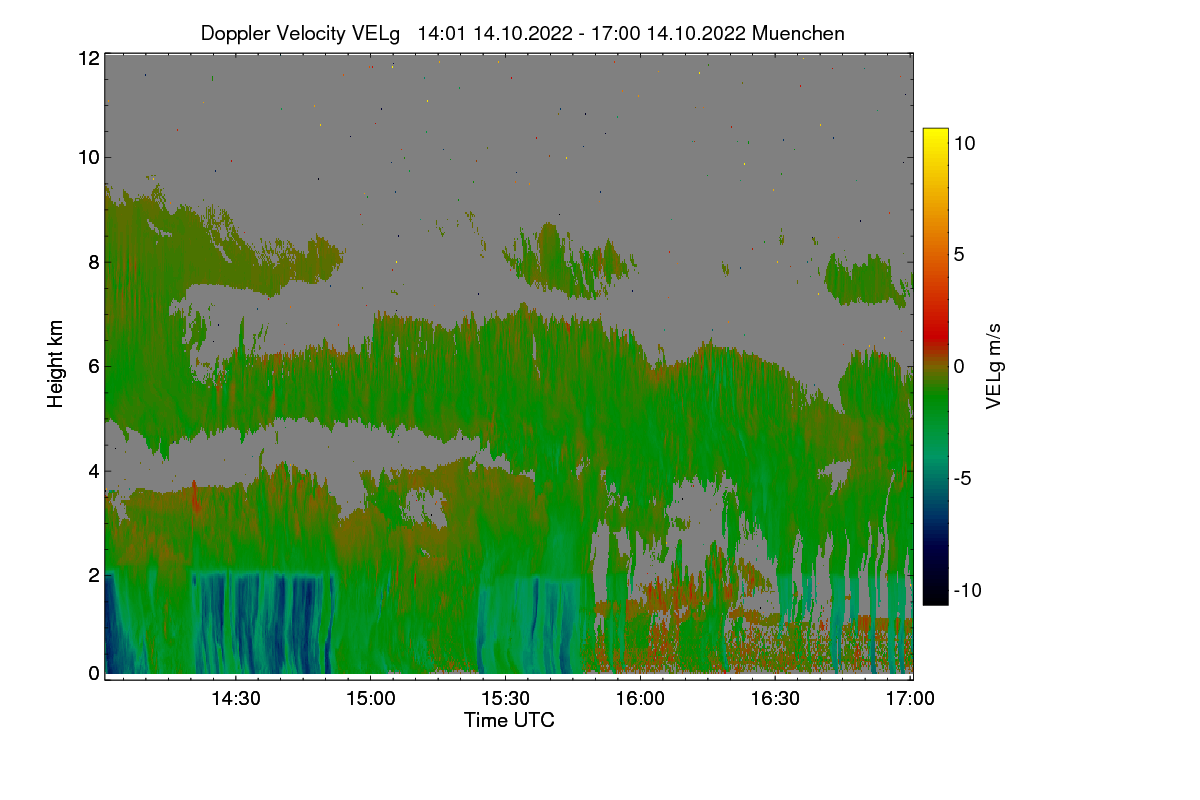This screenshot has width=1200, height=800.
Task: Click the 'Time UTC' axis label
Action: (509, 720)
